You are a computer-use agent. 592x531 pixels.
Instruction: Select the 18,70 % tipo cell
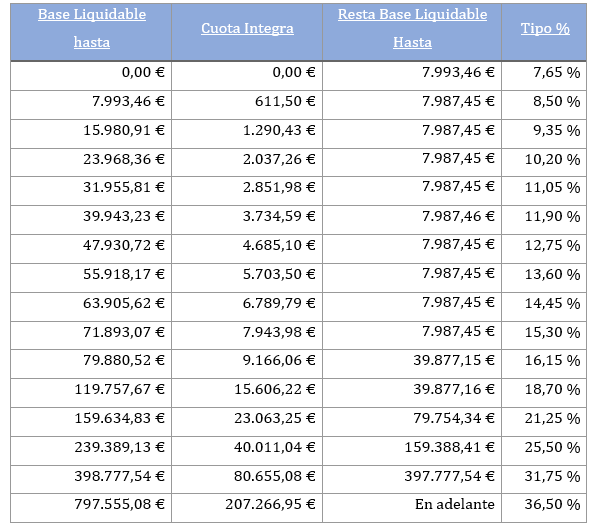coord(544,393)
